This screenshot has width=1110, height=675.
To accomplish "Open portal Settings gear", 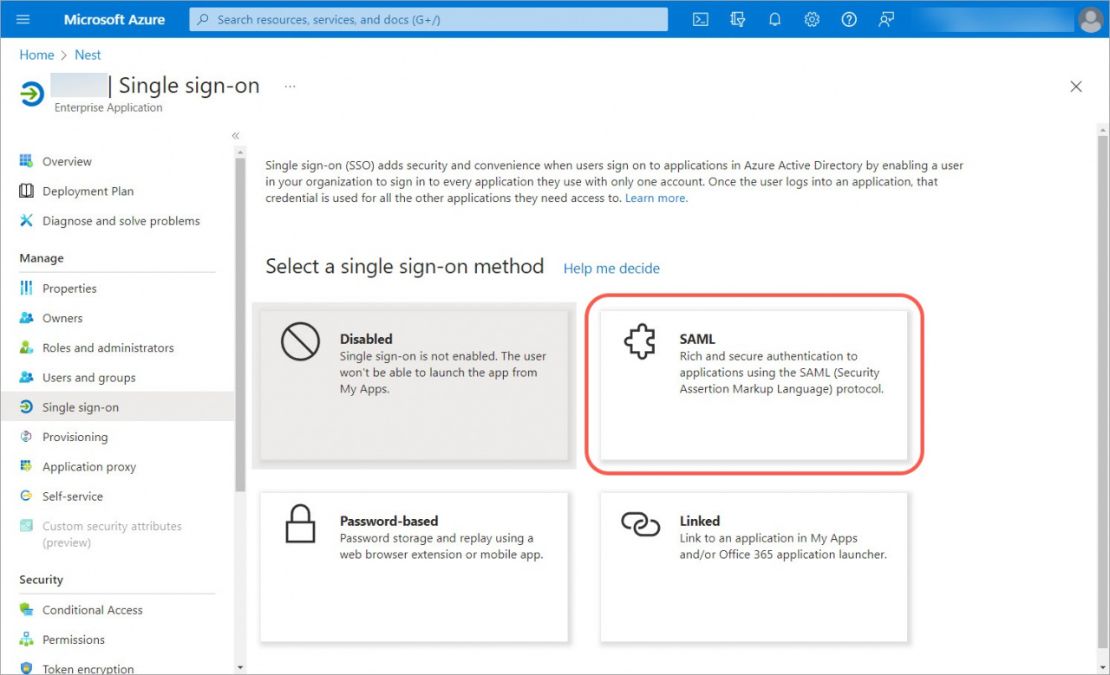I will tap(812, 19).
